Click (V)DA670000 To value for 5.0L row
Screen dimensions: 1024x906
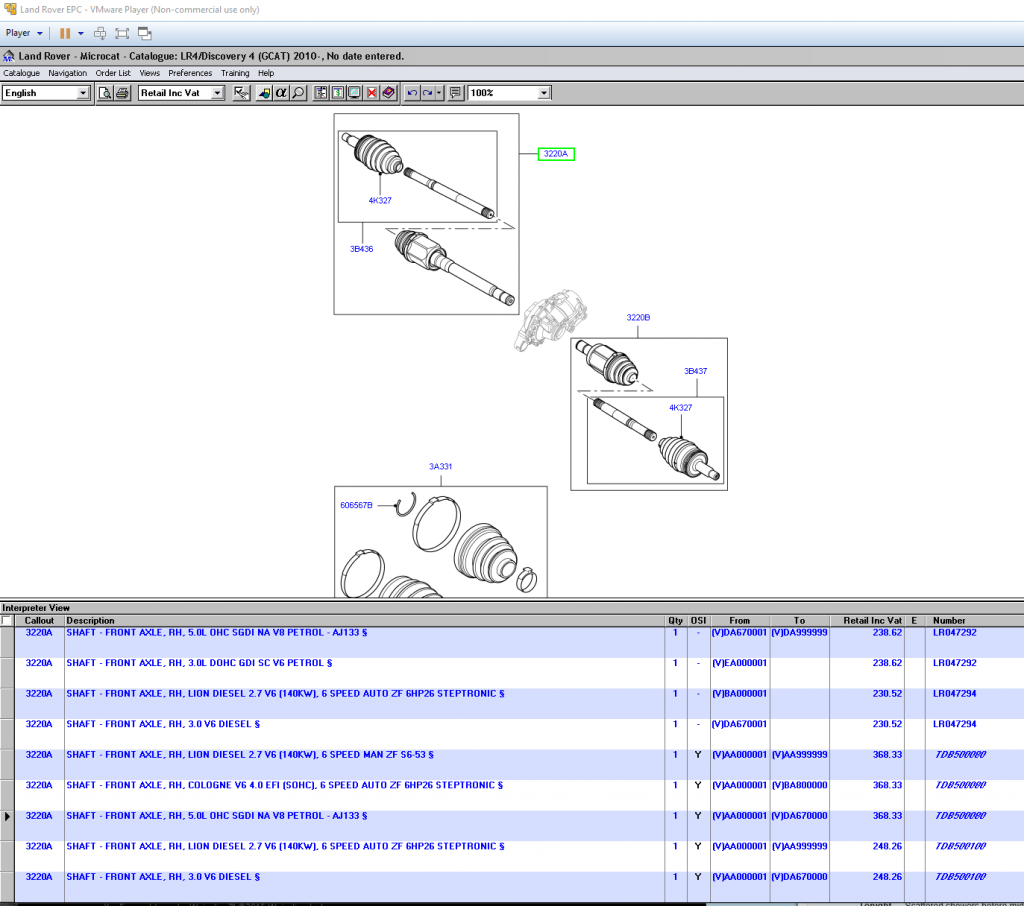pos(799,816)
